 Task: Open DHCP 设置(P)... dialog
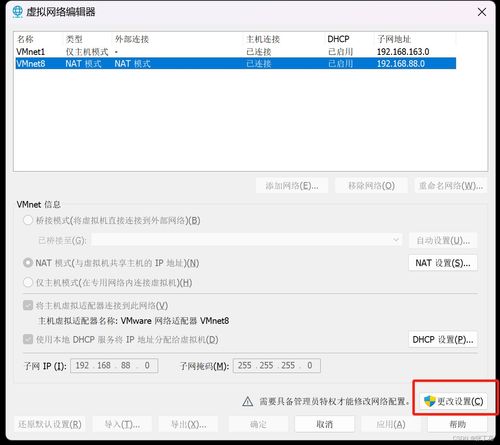[x=443, y=340]
